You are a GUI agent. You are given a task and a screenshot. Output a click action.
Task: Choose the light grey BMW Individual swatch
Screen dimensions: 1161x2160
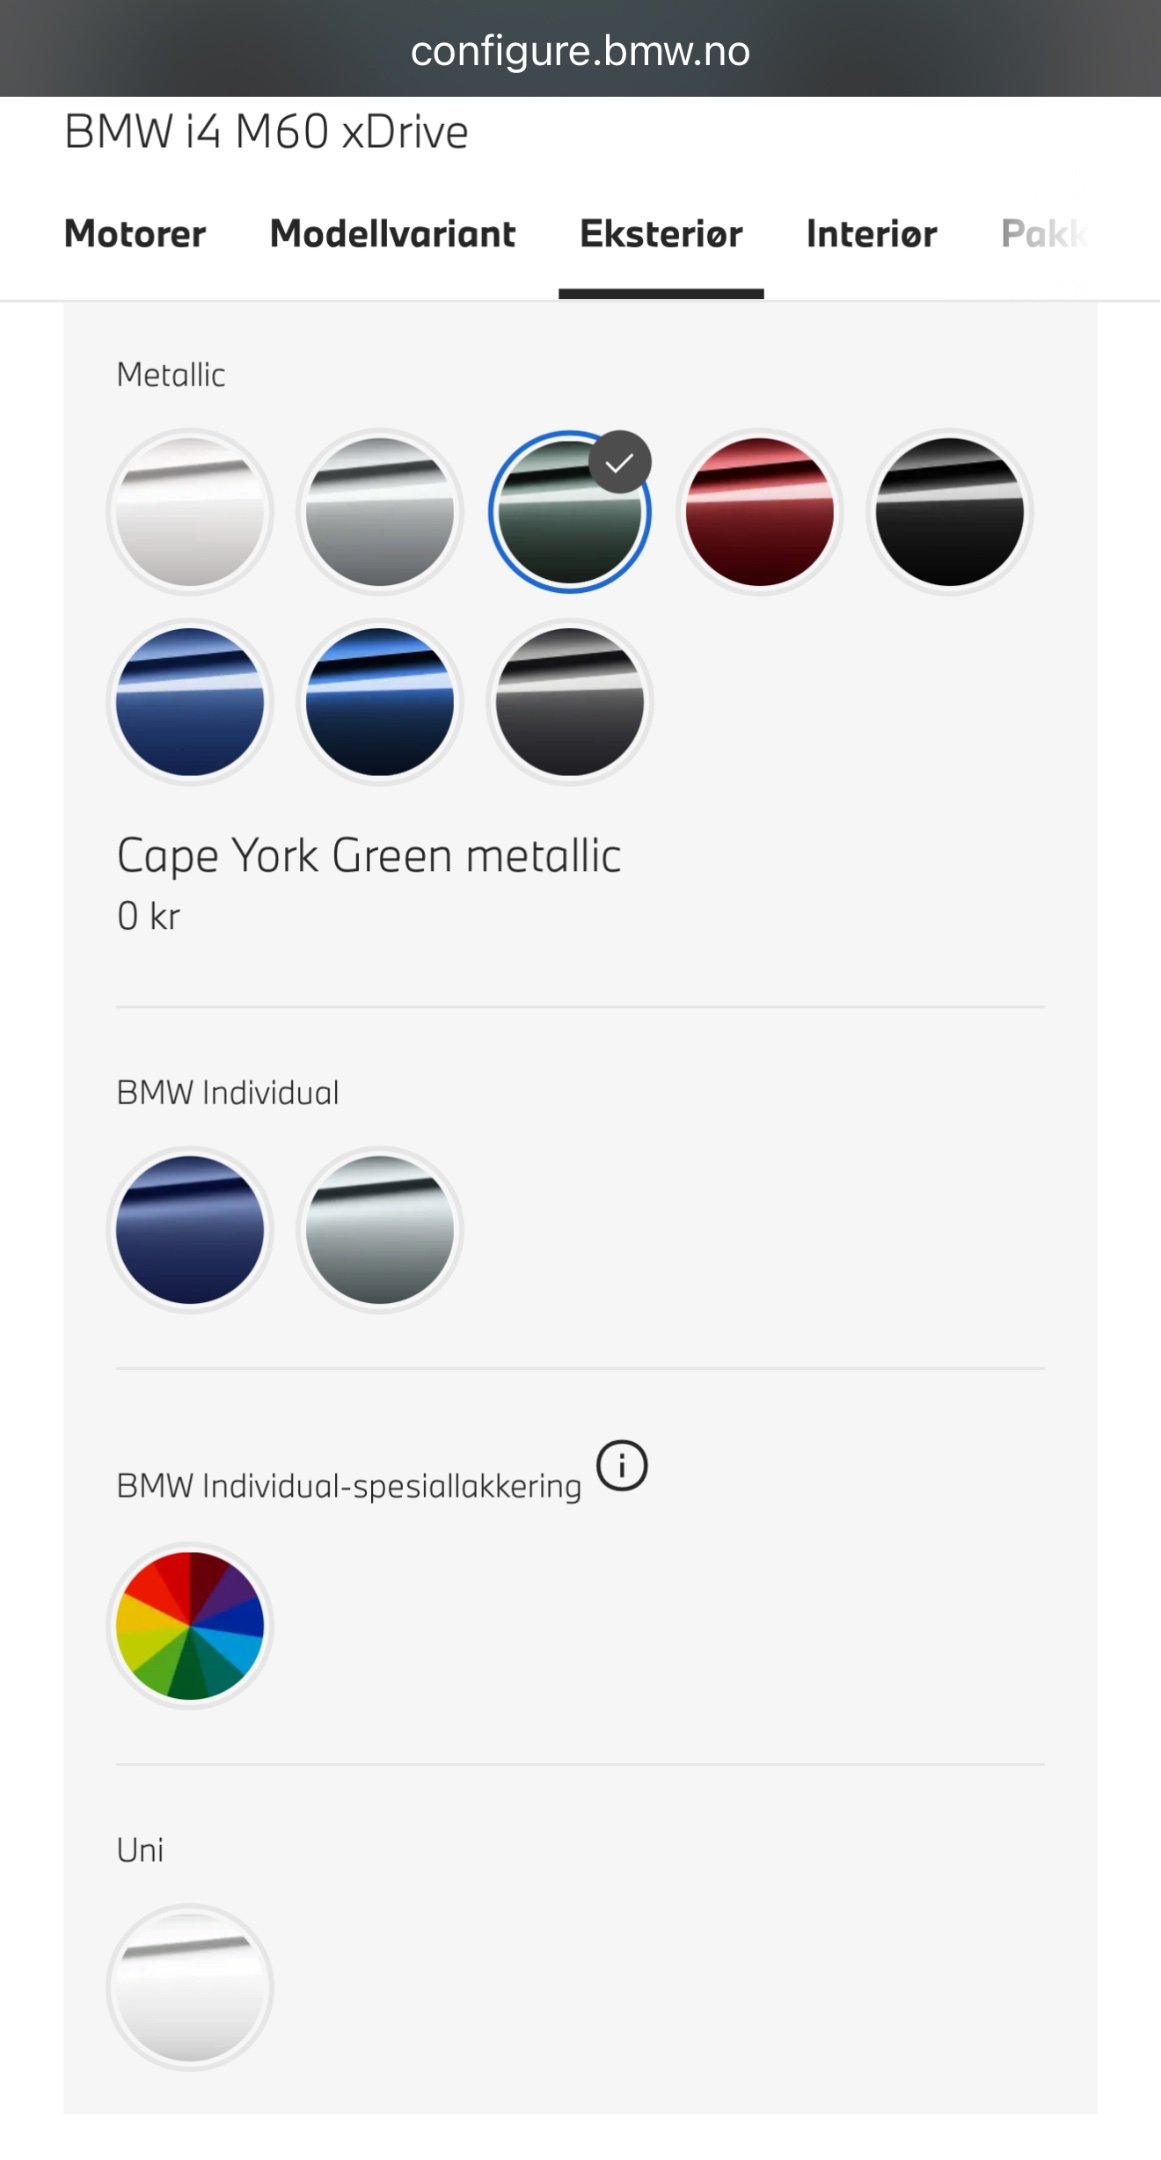(380, 1230)
